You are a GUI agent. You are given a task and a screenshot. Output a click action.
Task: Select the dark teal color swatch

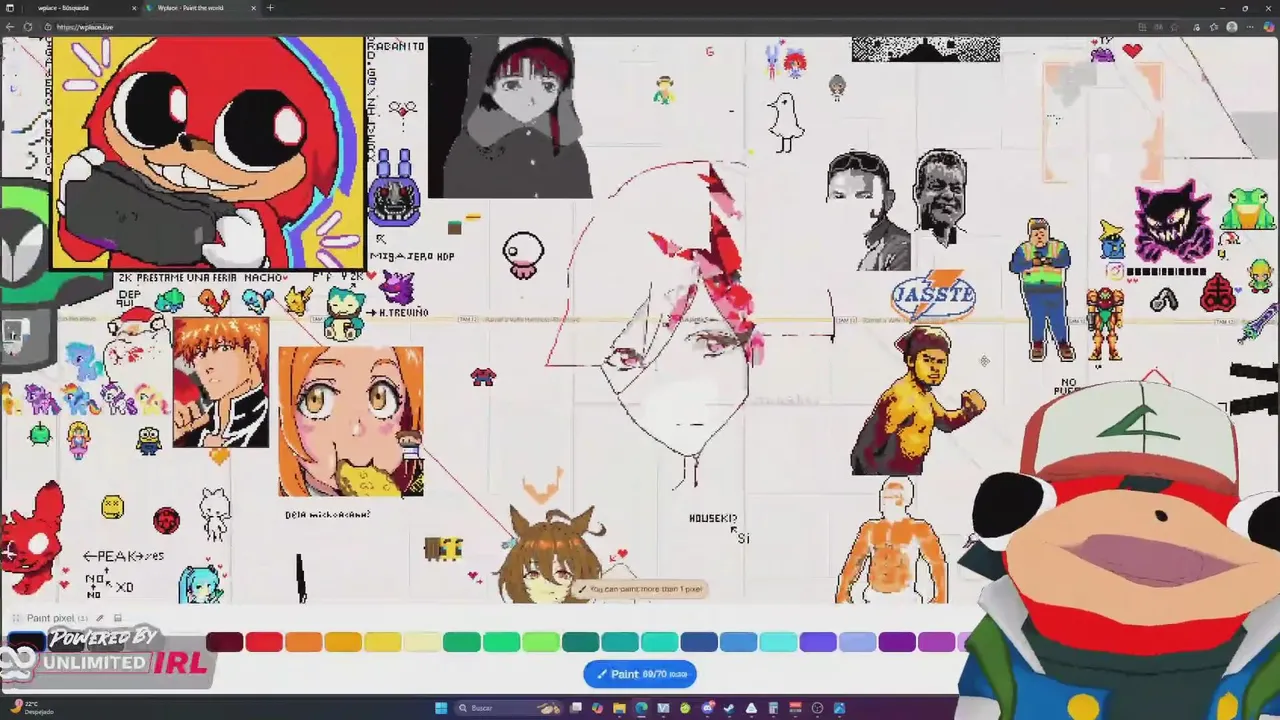(581, 642)
